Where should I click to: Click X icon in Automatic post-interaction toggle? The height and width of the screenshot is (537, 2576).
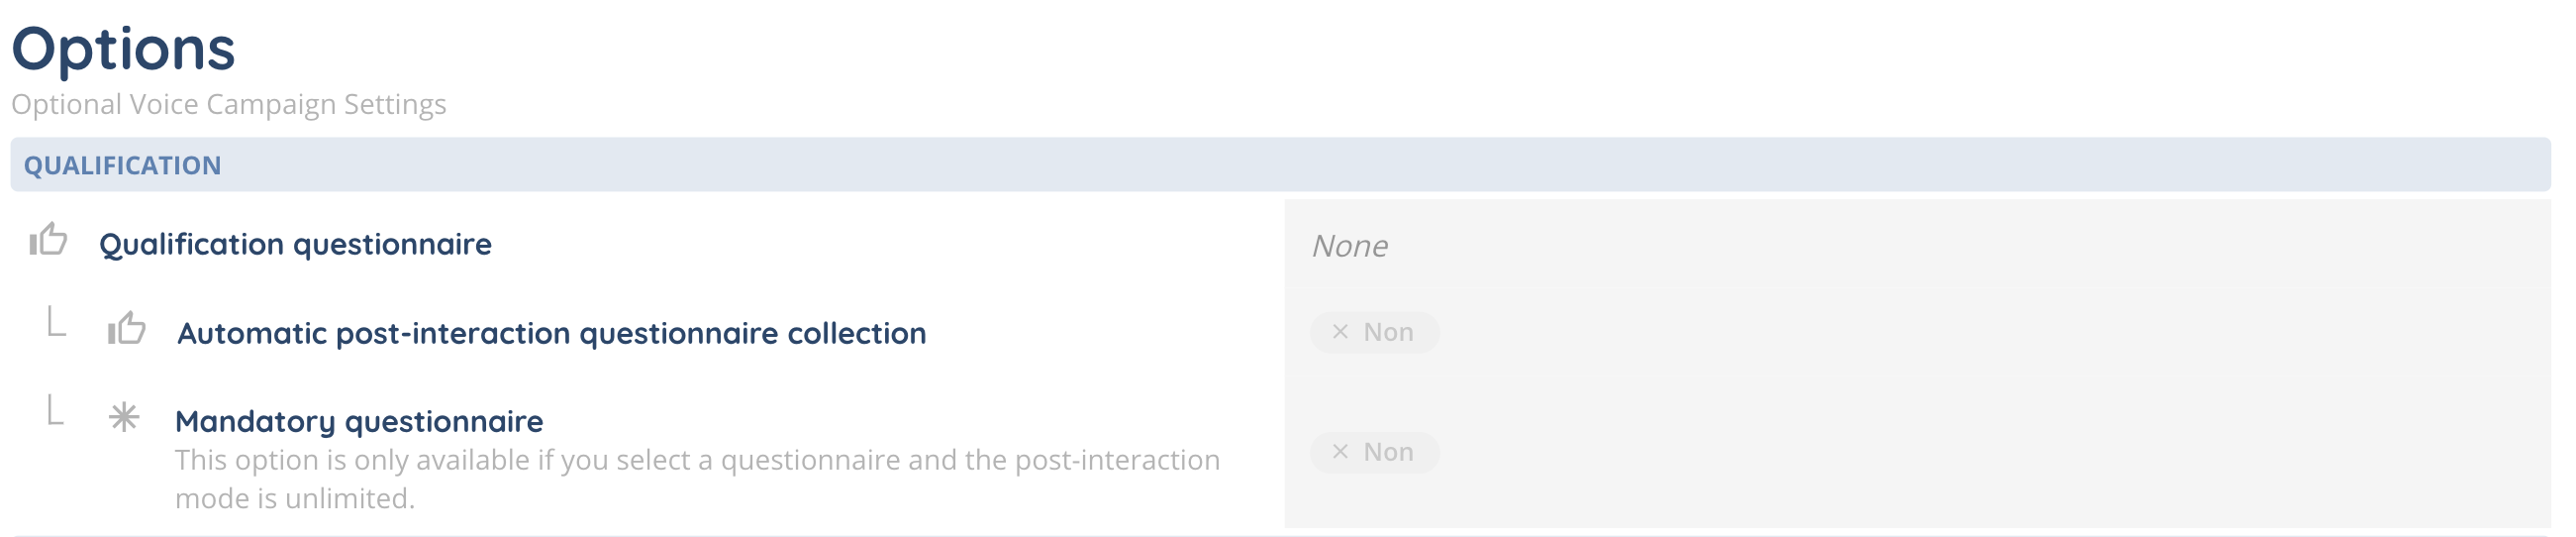click(1340, 332)
